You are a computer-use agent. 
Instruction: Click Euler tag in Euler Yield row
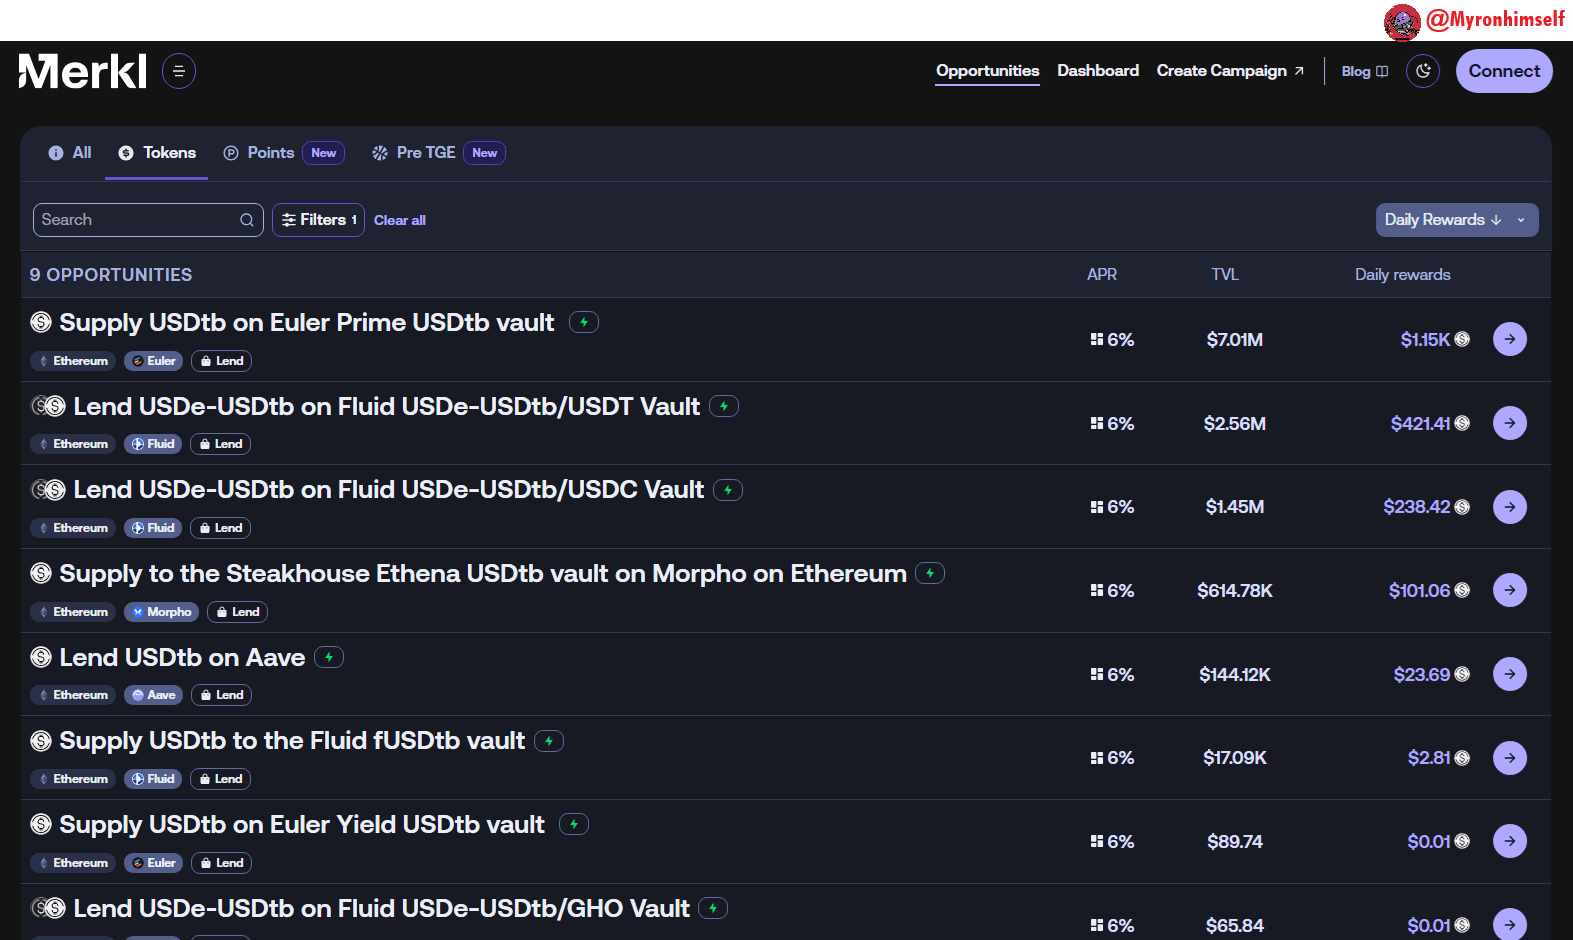click(x=153, y=863)
